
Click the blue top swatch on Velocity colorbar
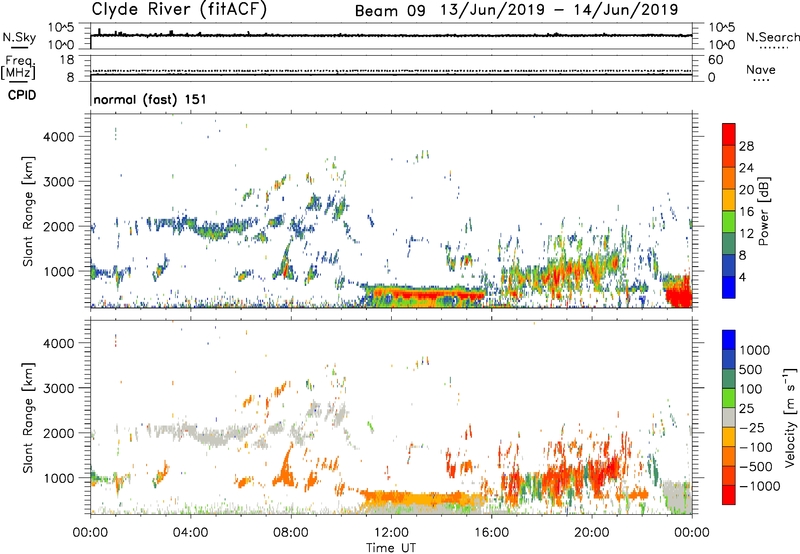[729, 340]
